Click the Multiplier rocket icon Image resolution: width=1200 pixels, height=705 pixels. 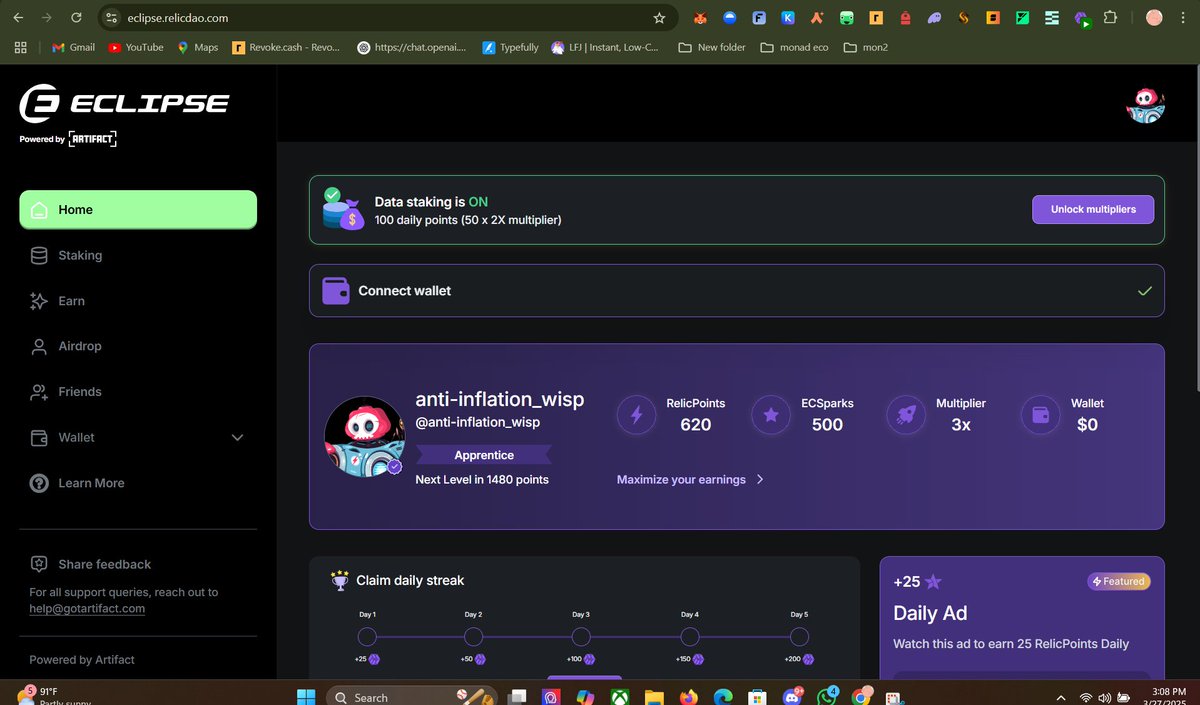905,414
